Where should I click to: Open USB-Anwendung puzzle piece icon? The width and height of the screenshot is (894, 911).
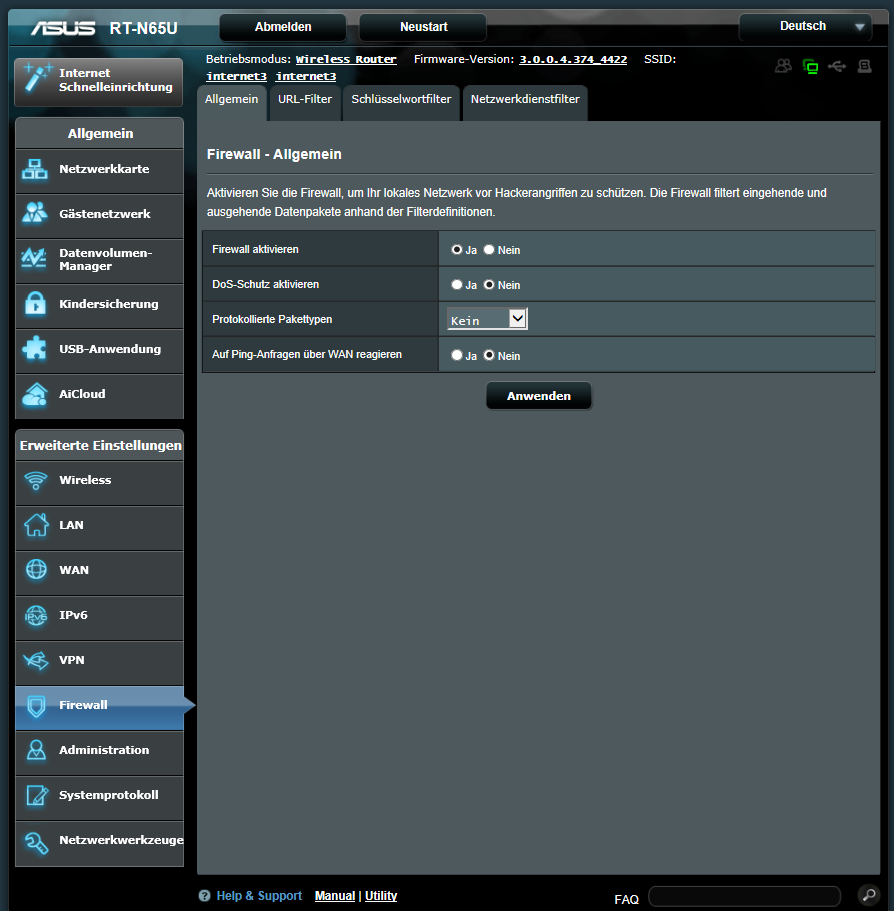tap(35, 349)
